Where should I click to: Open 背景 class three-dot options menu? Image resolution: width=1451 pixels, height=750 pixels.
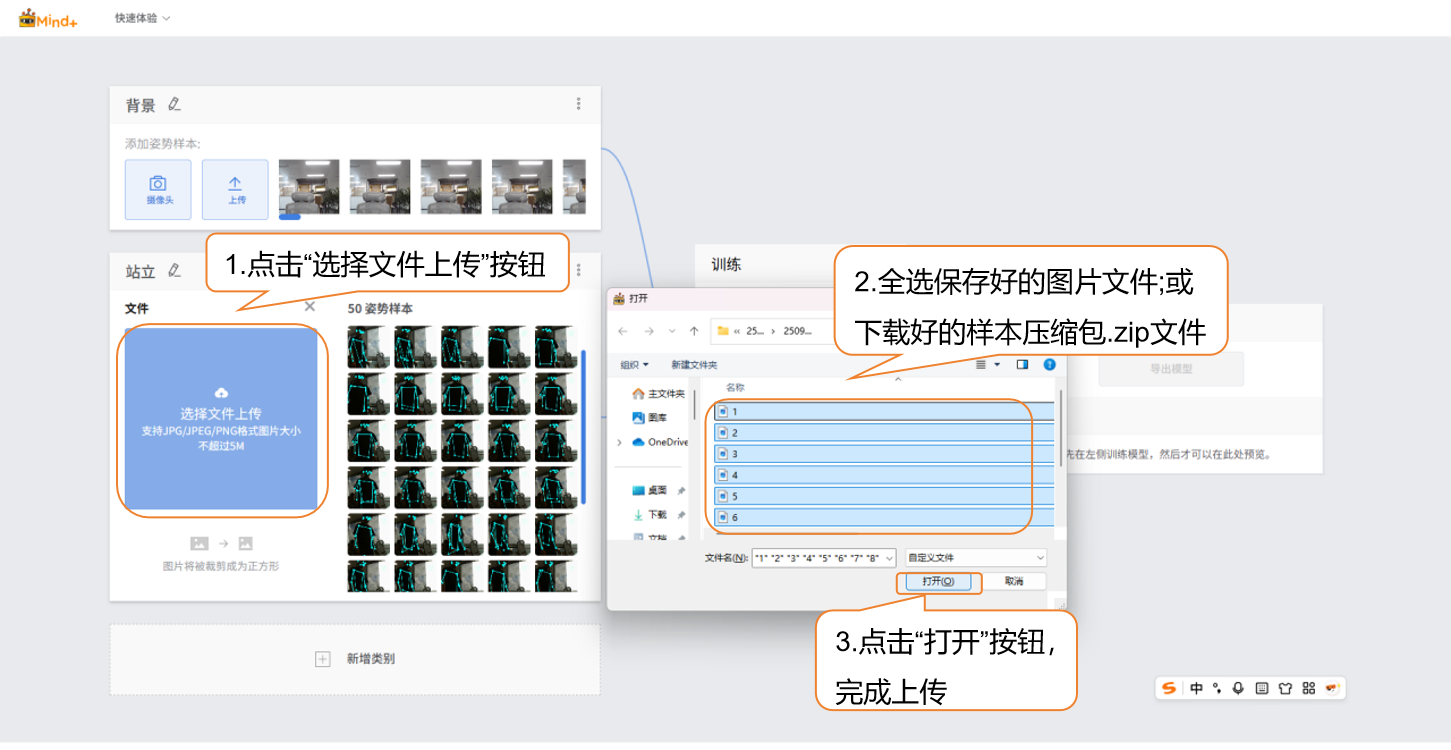pos(578,104)
